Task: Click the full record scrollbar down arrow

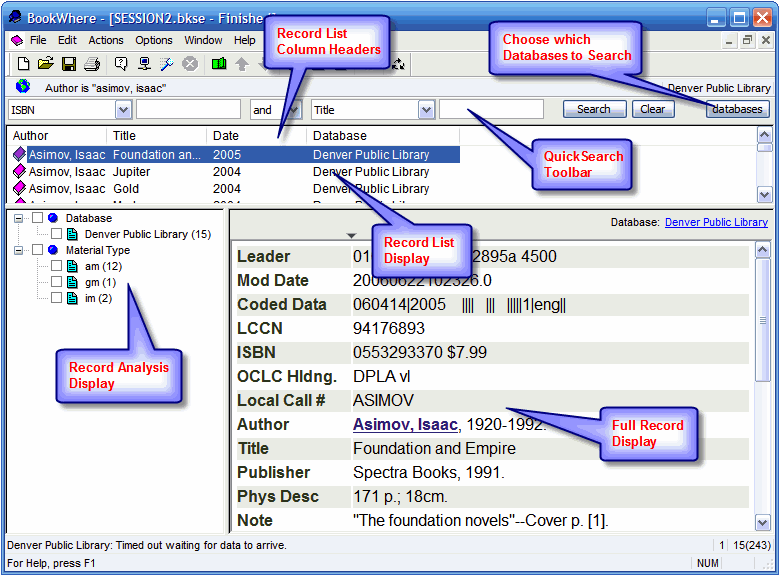Action: [762, 522]
